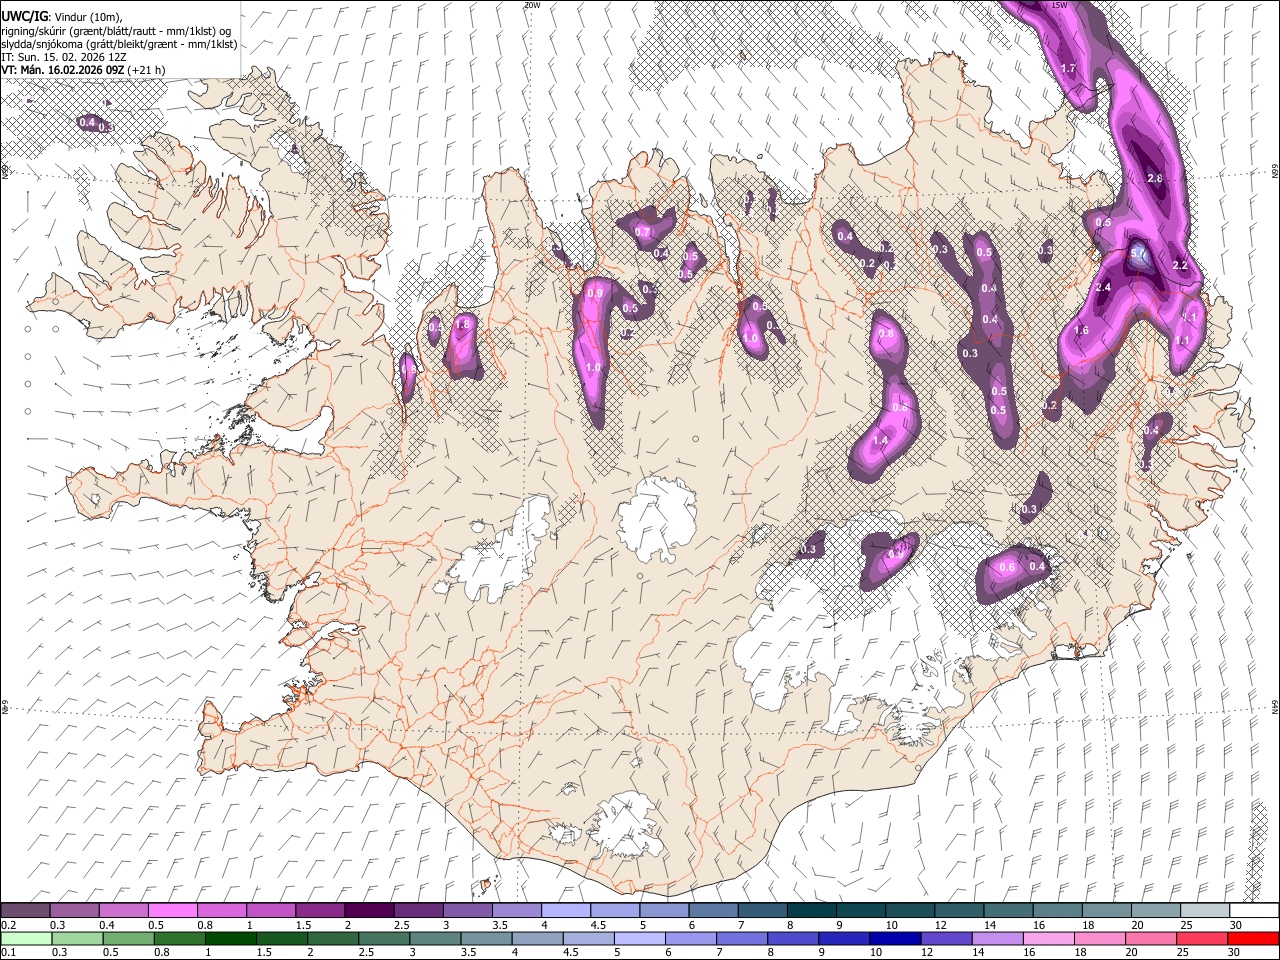
Task: Select the 1 darkest green swatch in the rain scale
Action: tap(231, 938)
